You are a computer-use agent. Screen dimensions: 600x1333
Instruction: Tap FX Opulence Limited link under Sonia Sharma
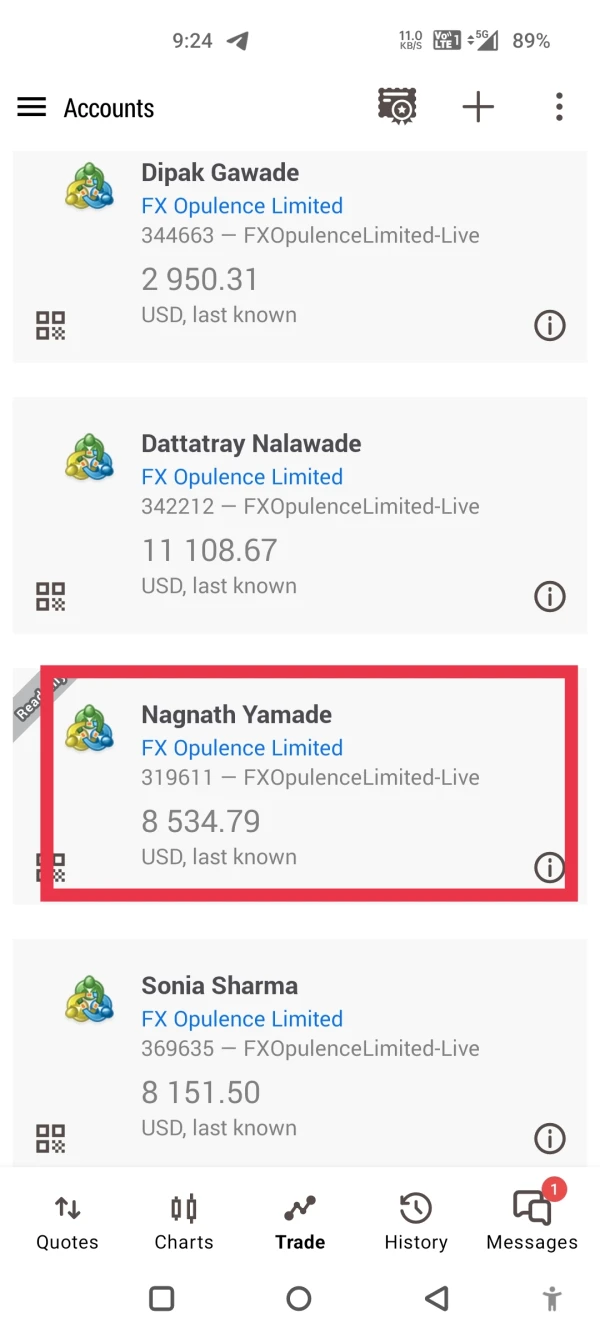tap(242, 1019)
